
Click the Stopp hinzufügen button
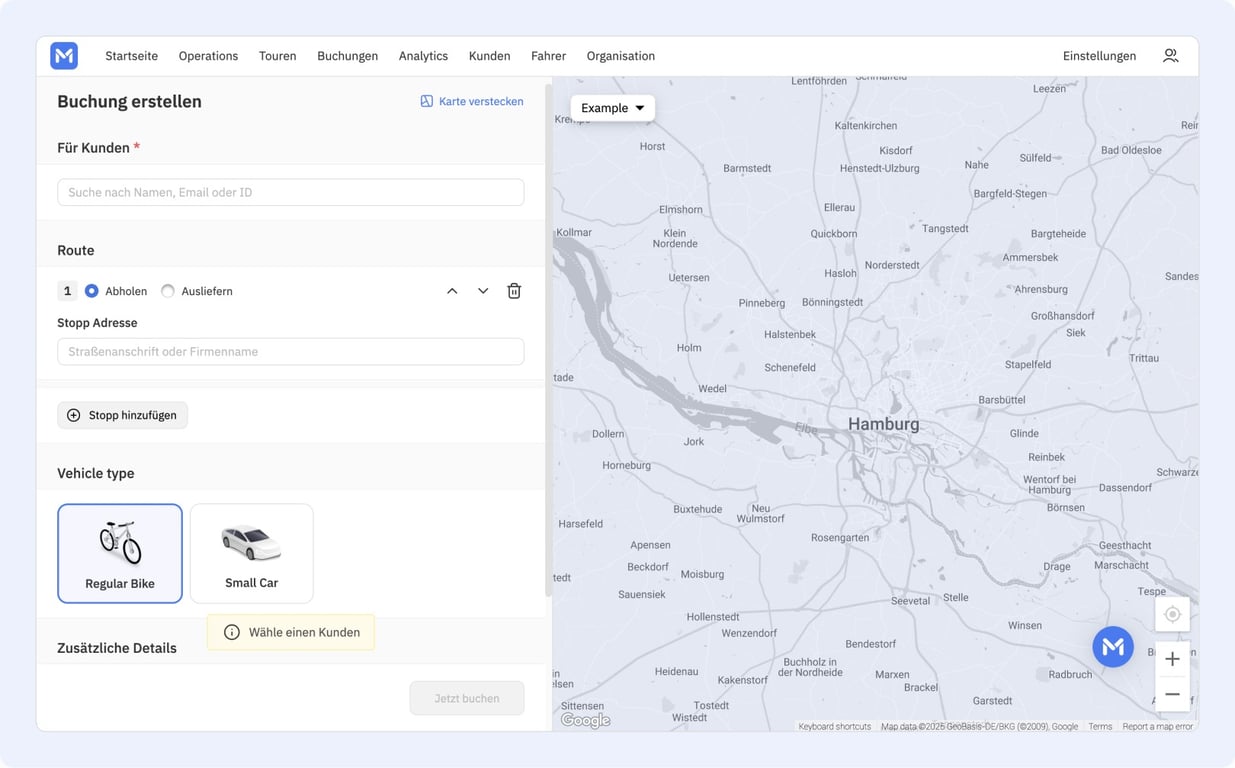tap(122, 415)
